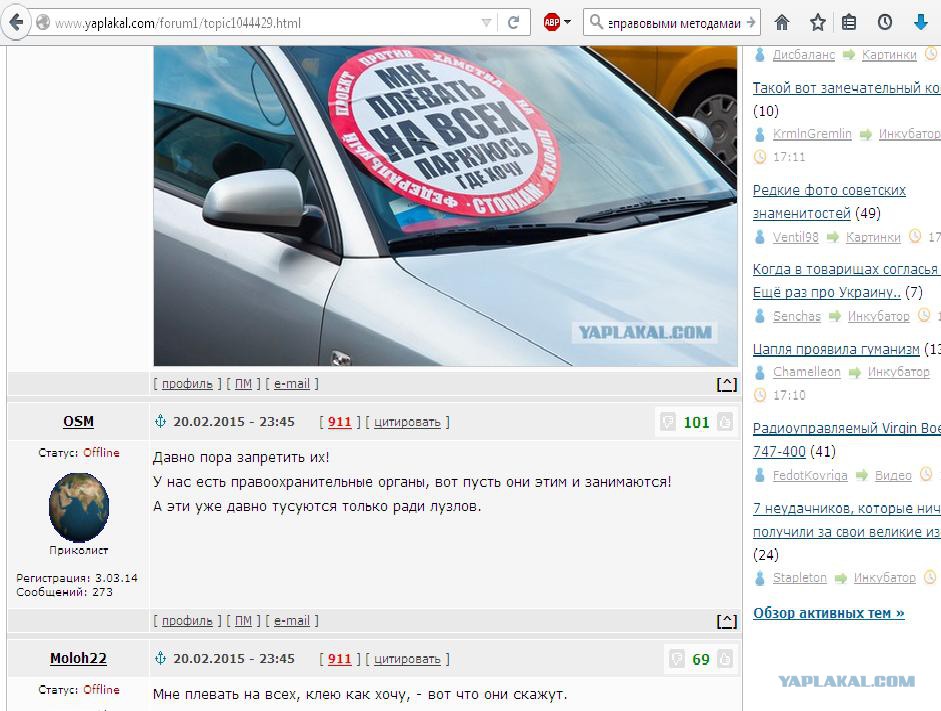Image resolution: width=941 pixels, height=711 pixels.
Task: Open the sticker car photo image
Action: (x=445, y=206)
